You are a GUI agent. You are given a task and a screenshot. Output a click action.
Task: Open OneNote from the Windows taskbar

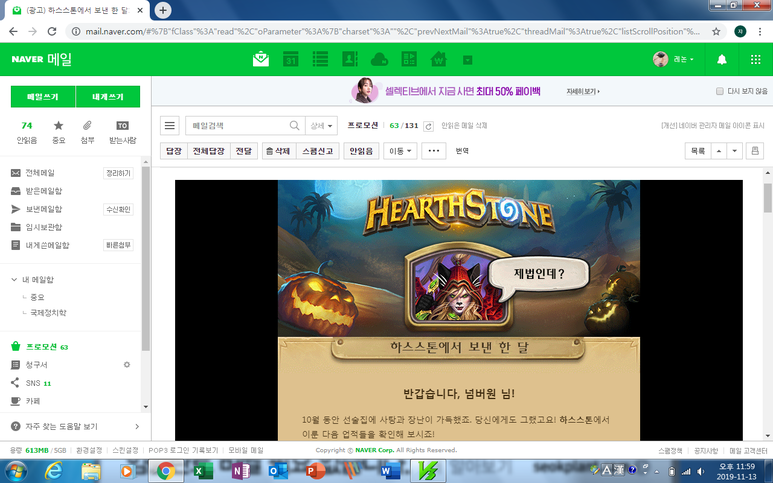click(x=241, y=471)
